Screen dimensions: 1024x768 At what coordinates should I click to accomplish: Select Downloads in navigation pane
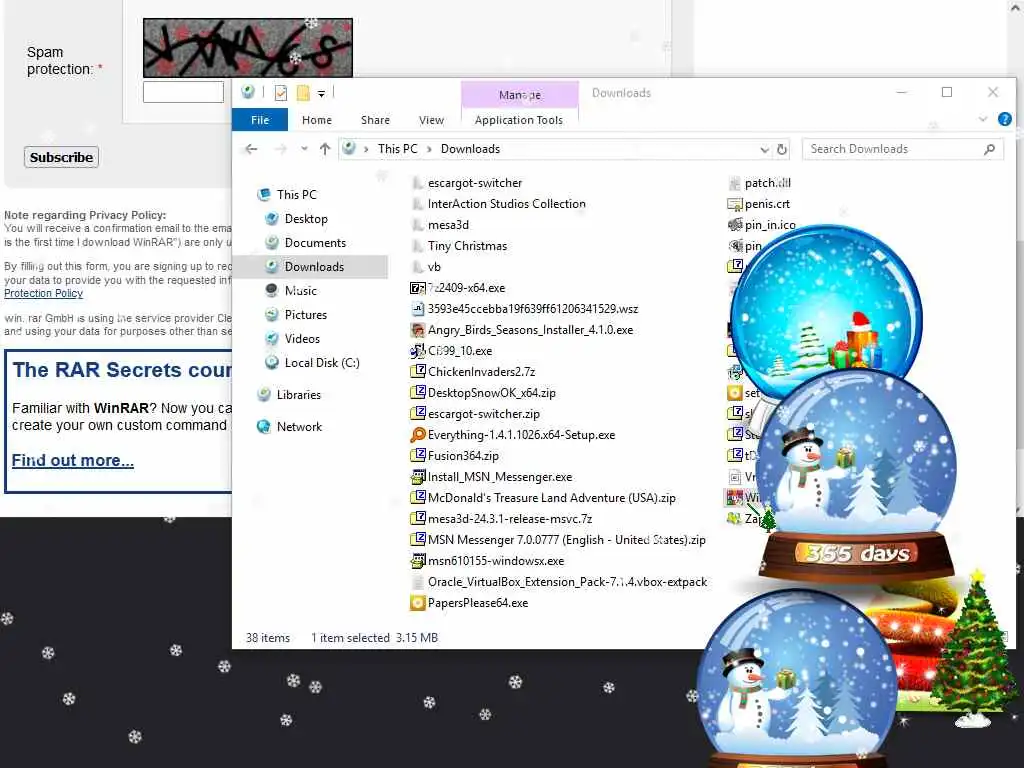coord(314,266)
